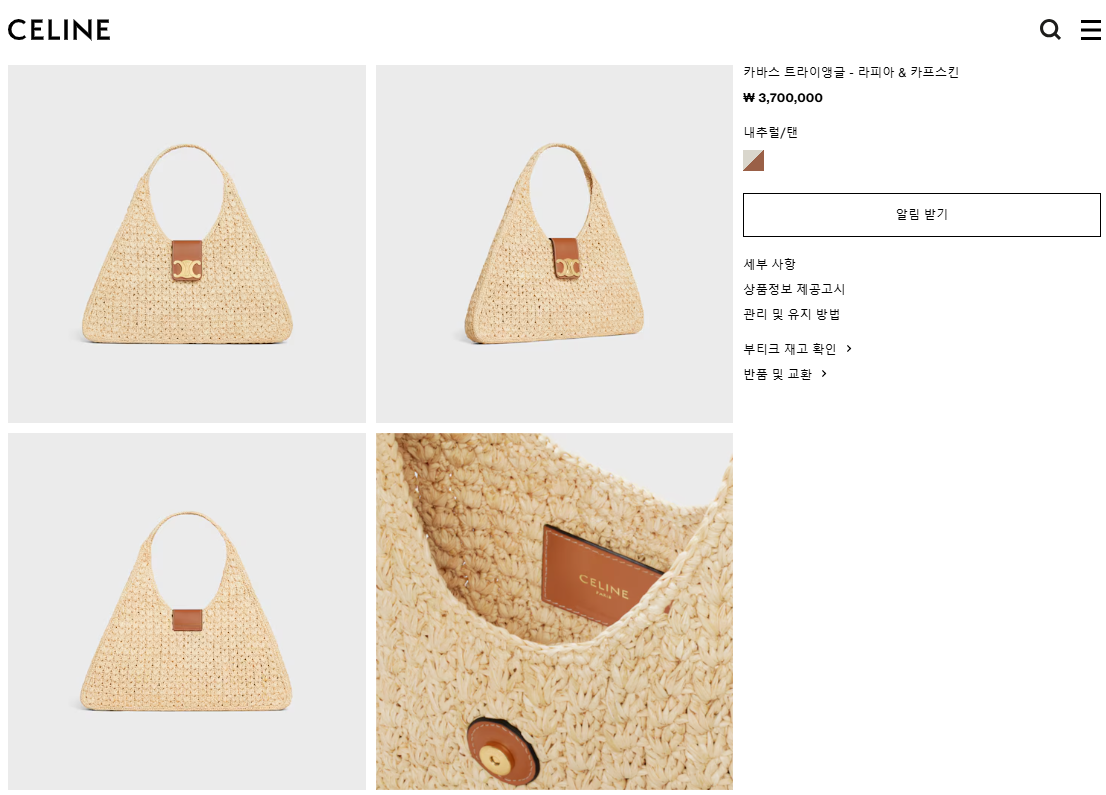Click the 알림 받기 button
The width and height of the screenshot is (1106, 795).
(921, 214)
